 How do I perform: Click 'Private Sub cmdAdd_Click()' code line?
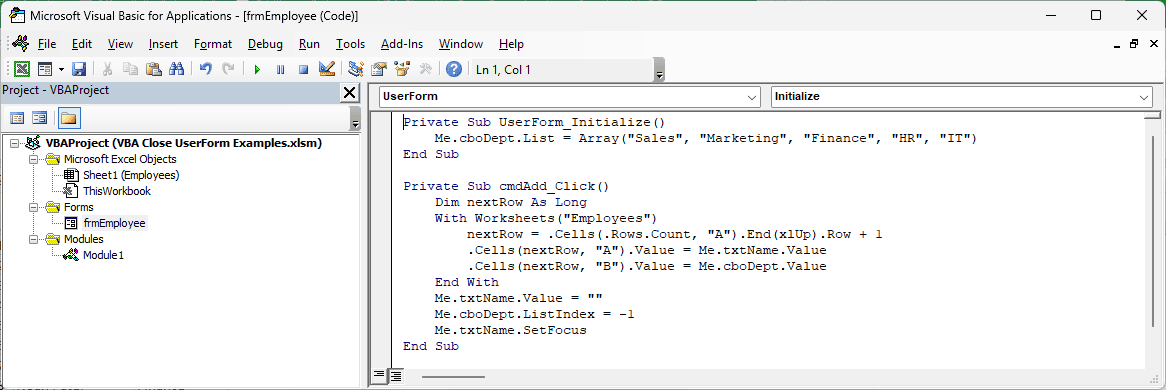506,186
